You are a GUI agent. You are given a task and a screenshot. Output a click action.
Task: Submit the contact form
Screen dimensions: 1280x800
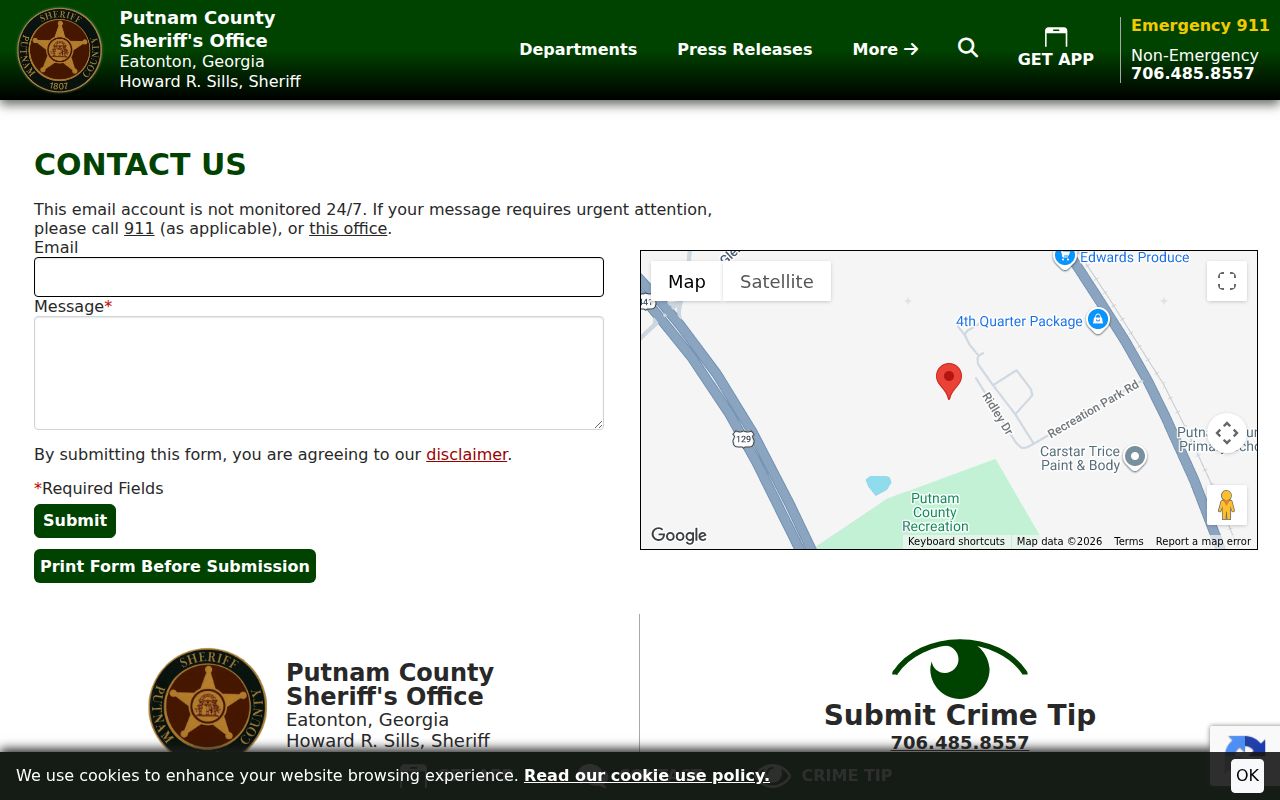(75, 521)
